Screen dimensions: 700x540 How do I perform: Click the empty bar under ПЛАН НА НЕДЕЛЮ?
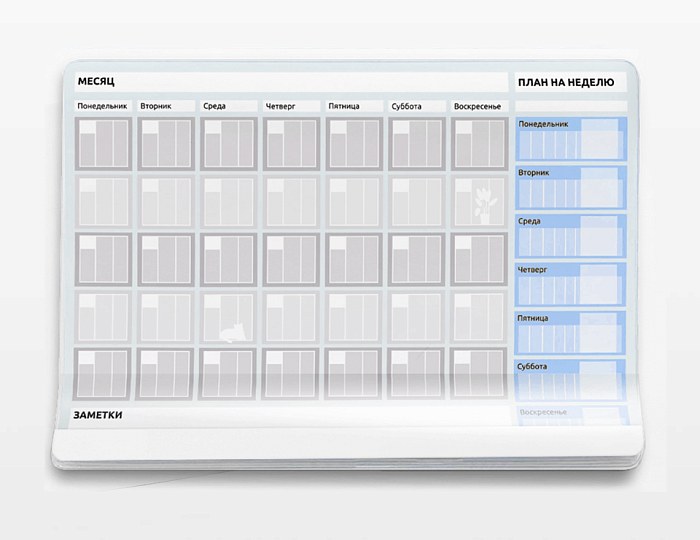[x=571, y=106]
